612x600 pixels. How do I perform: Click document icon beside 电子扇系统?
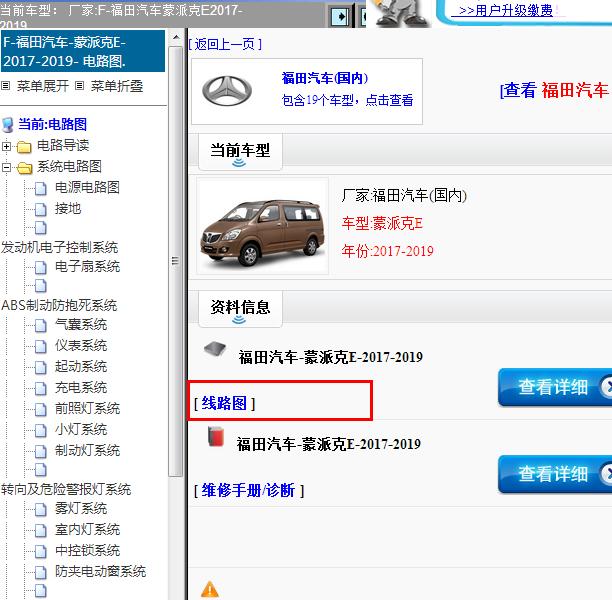41,267
